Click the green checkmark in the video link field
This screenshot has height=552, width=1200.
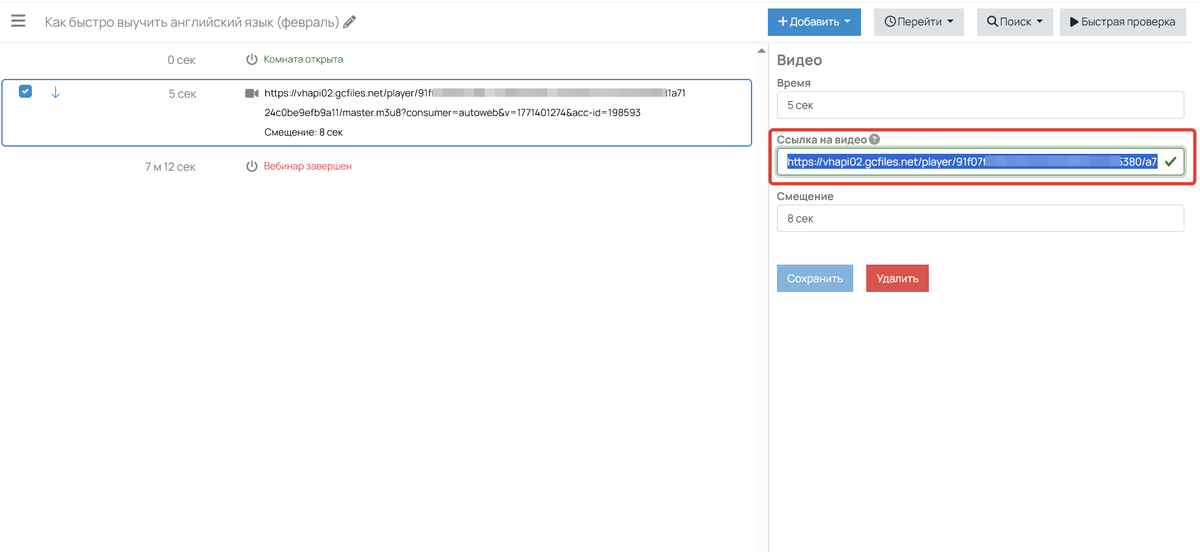pyautogui.click(x=1170, y=161)
